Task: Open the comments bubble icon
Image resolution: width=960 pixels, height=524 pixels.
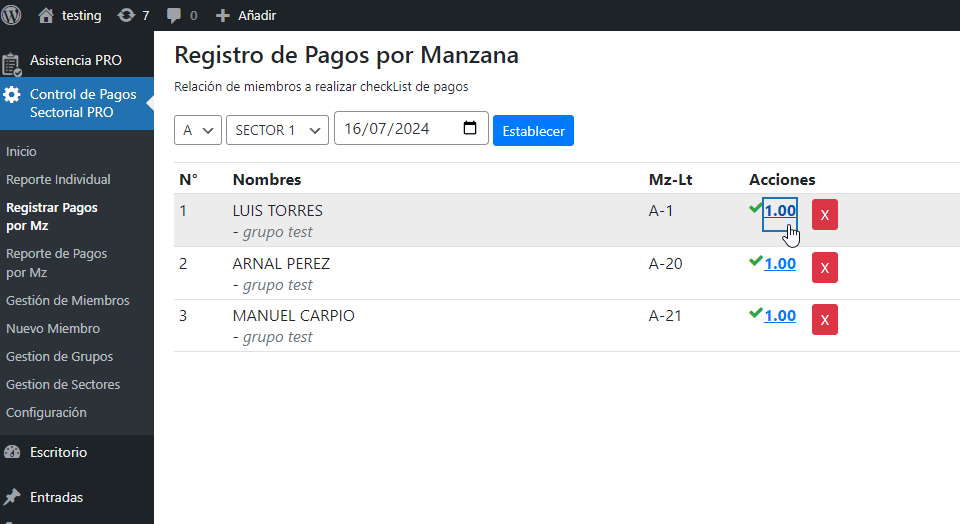Action: (x=174, y=16)
